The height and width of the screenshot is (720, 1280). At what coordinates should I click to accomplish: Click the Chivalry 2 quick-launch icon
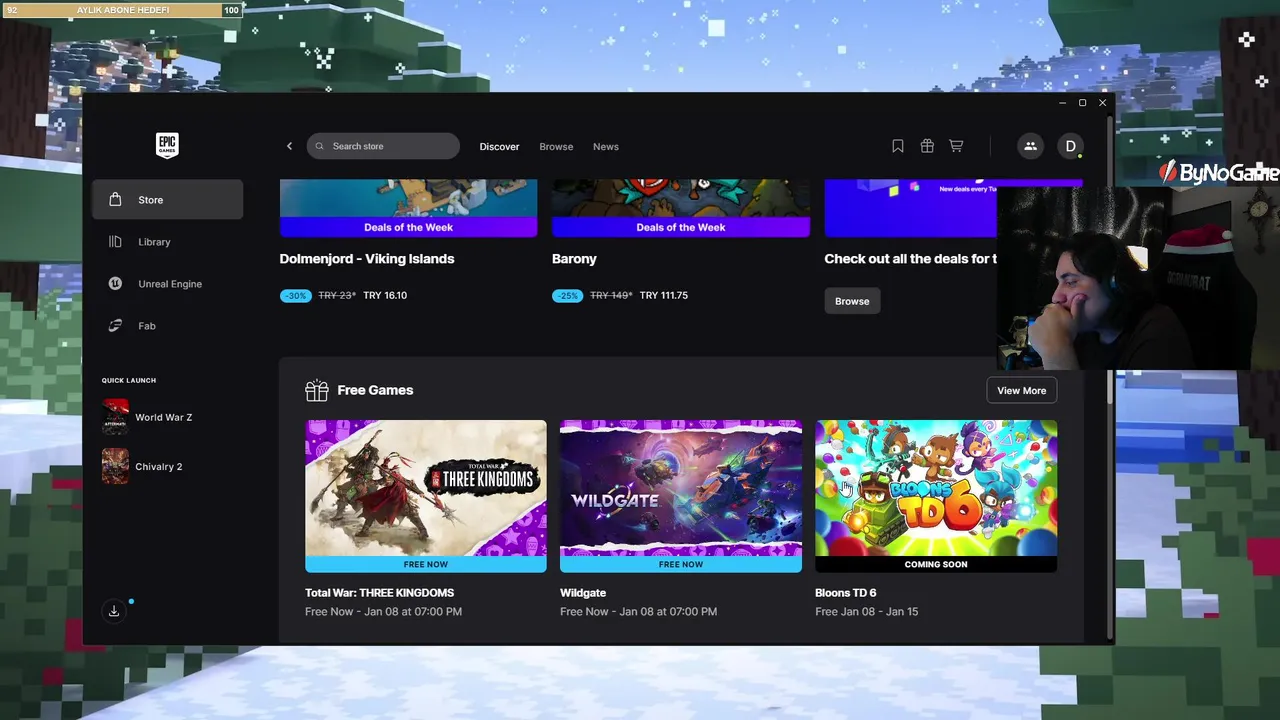point(115,466)
